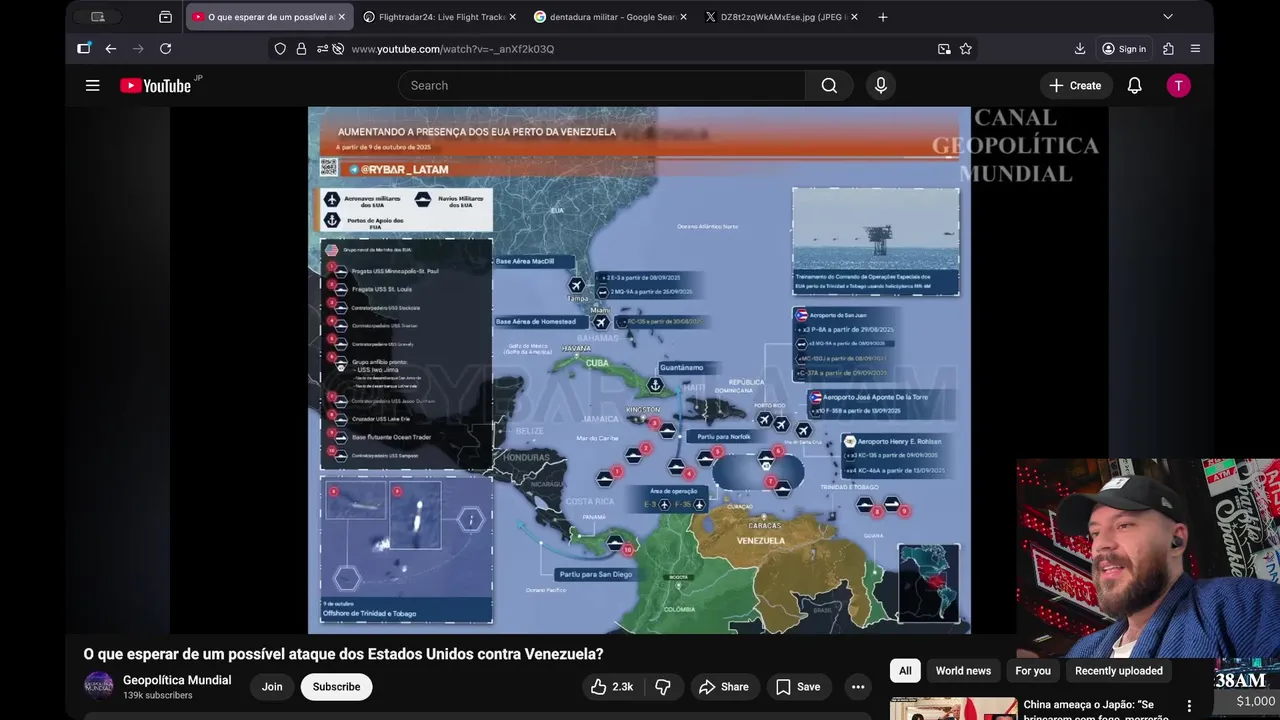View site security padlock information
The image size is (1280, 720).
coord(301,49)
